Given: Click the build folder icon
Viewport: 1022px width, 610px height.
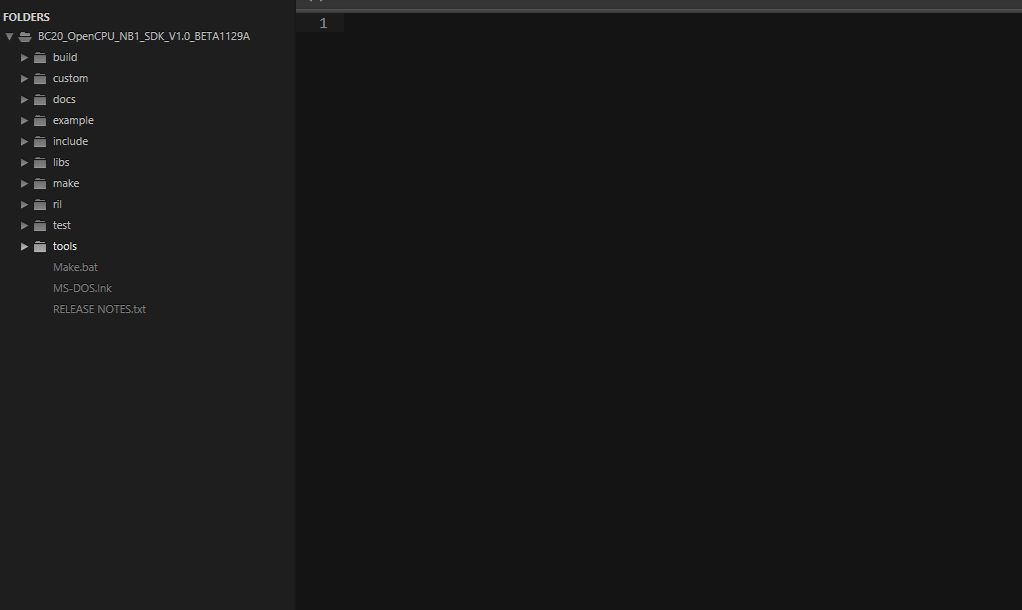Looking at the screenshot, I should click(40, 57).
